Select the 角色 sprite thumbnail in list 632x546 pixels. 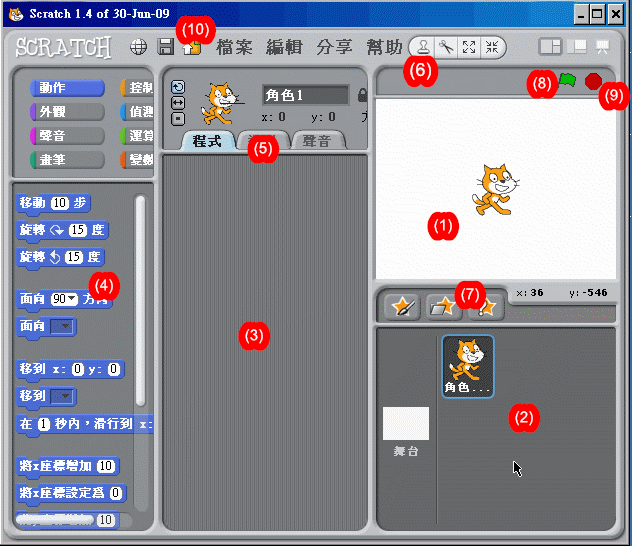(x=468, y=366)
